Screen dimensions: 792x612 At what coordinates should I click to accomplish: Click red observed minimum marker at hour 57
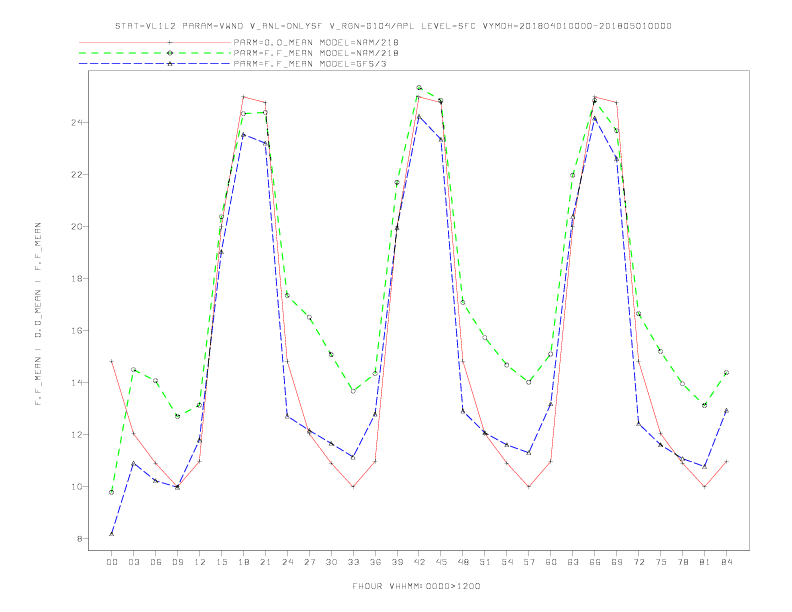pyautogui.click(x=529, y=487)
